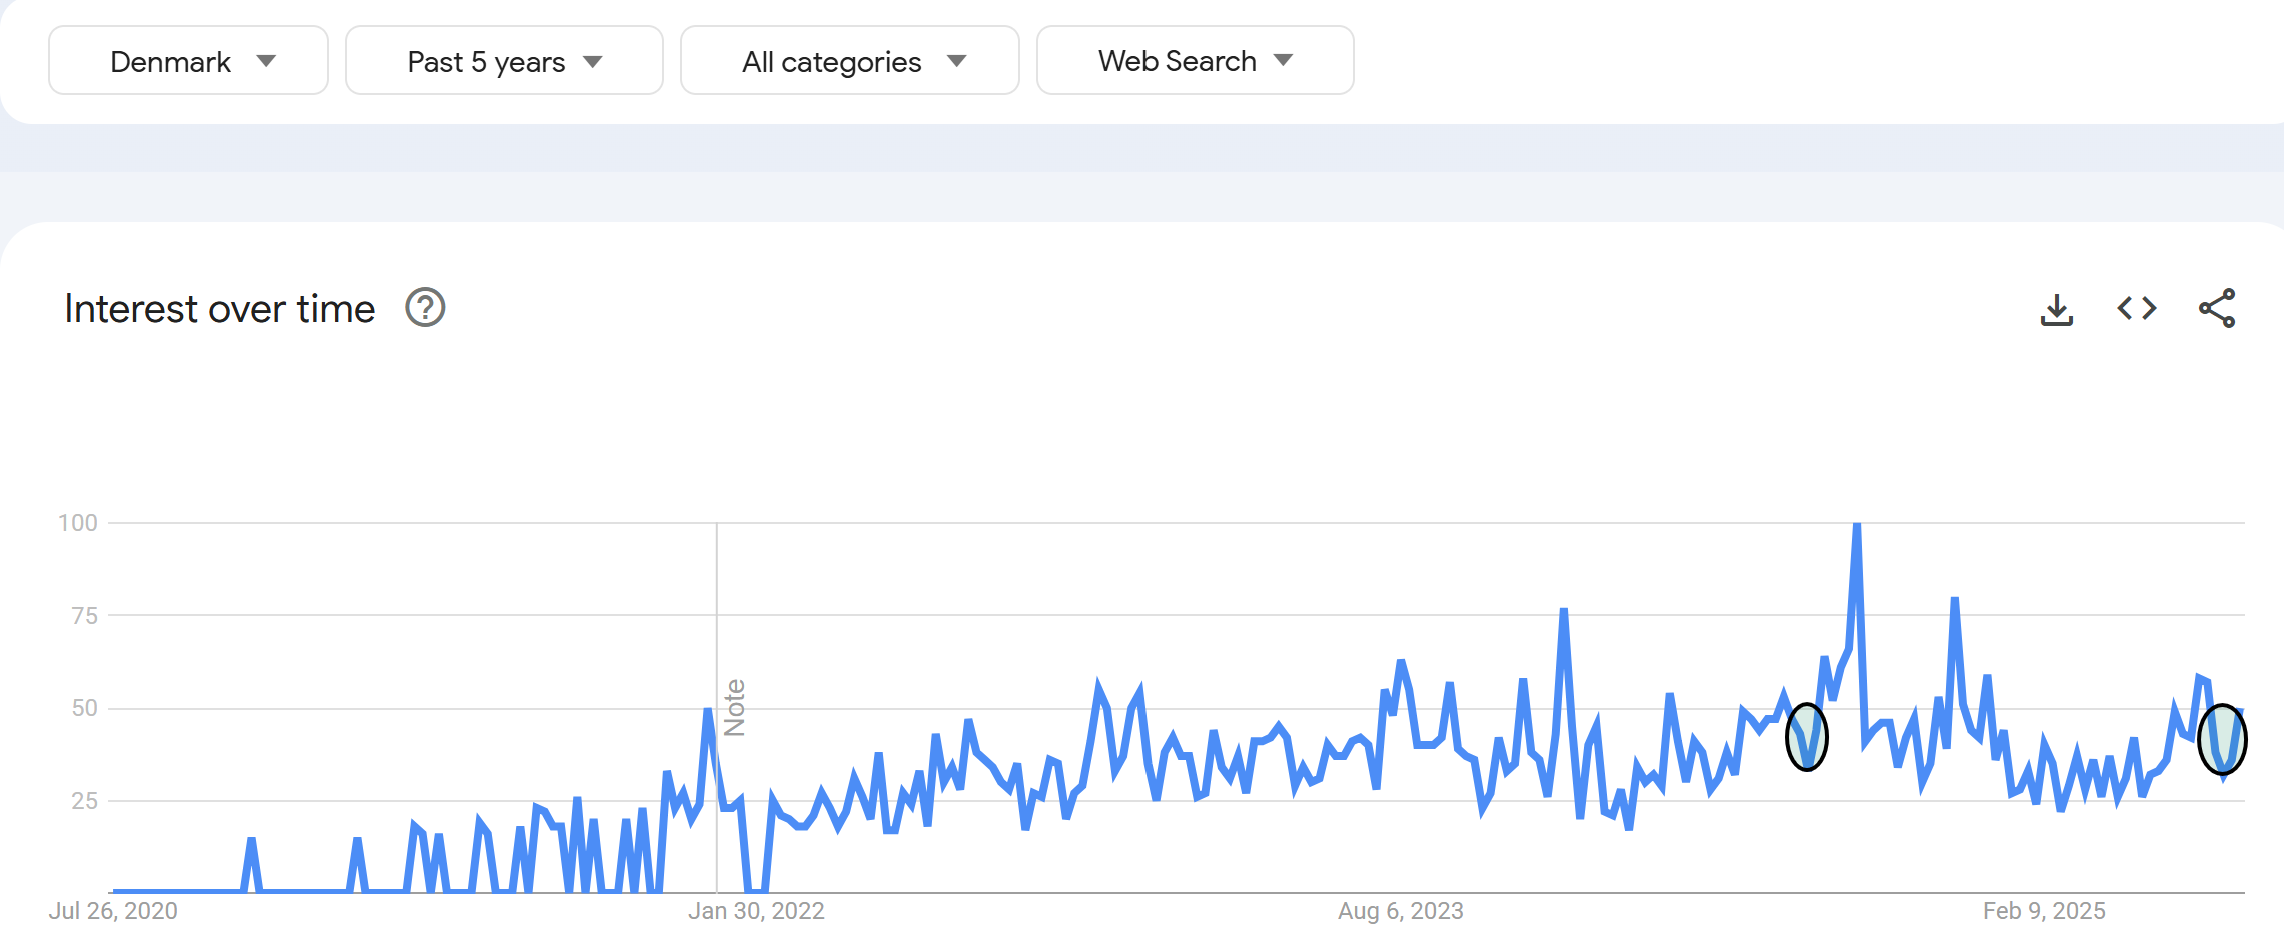Click the Past 5 years arrow

coord(593,62)
